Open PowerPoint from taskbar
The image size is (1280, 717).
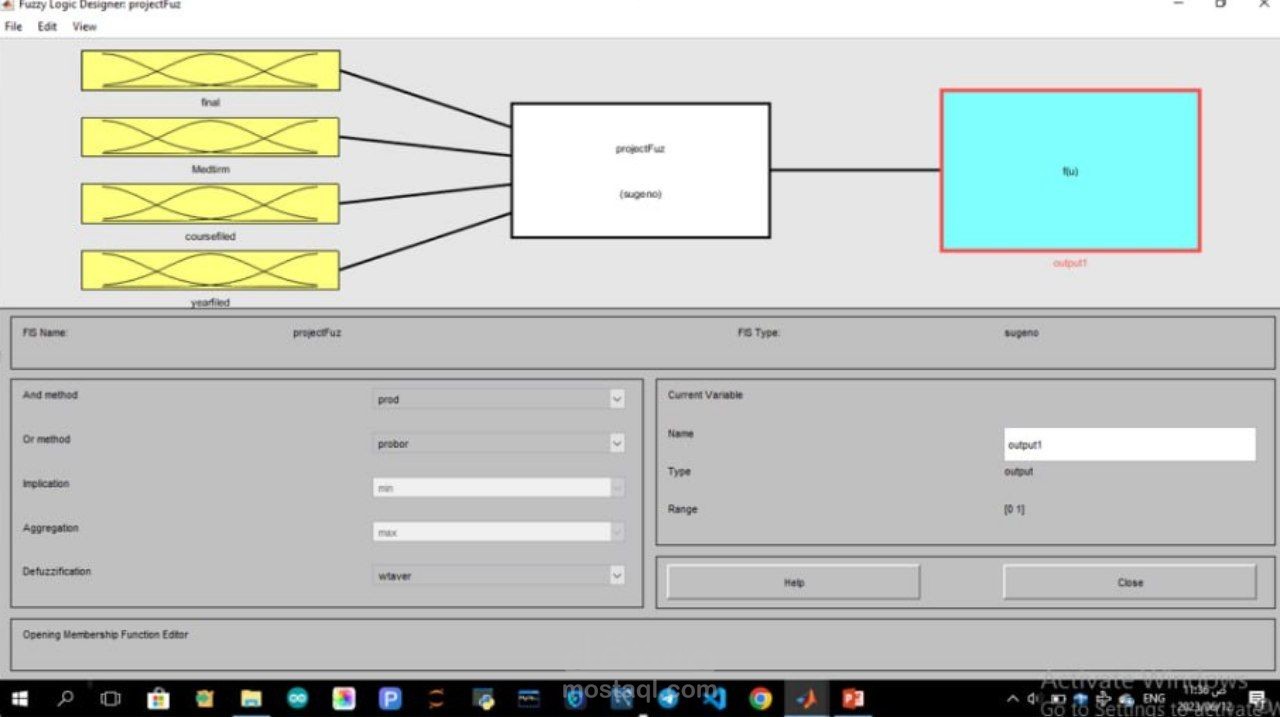[853, 698]
